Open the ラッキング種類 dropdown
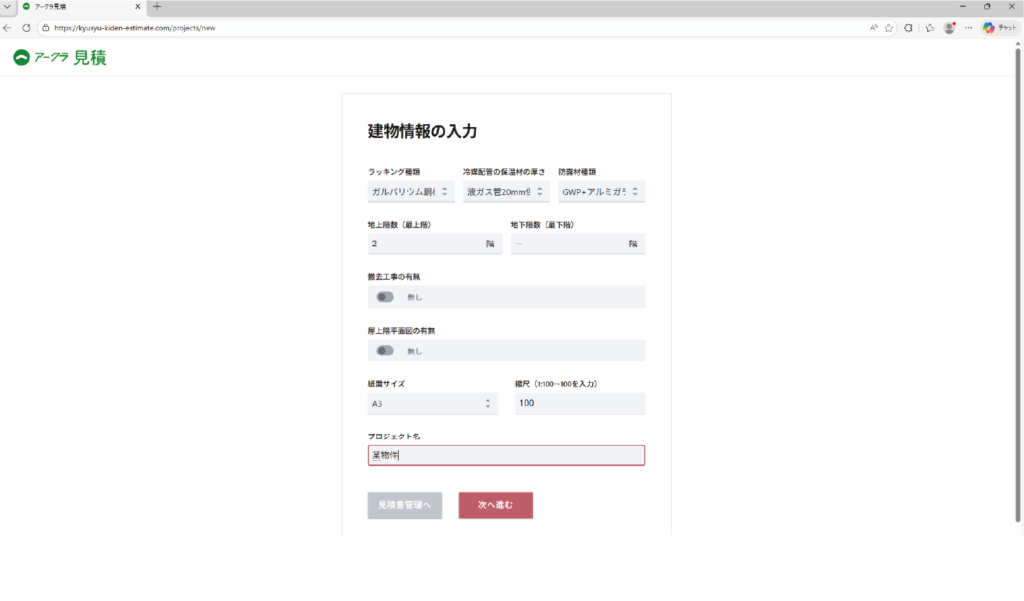Viewport: 1024px width, 601px height. (410, 190)
